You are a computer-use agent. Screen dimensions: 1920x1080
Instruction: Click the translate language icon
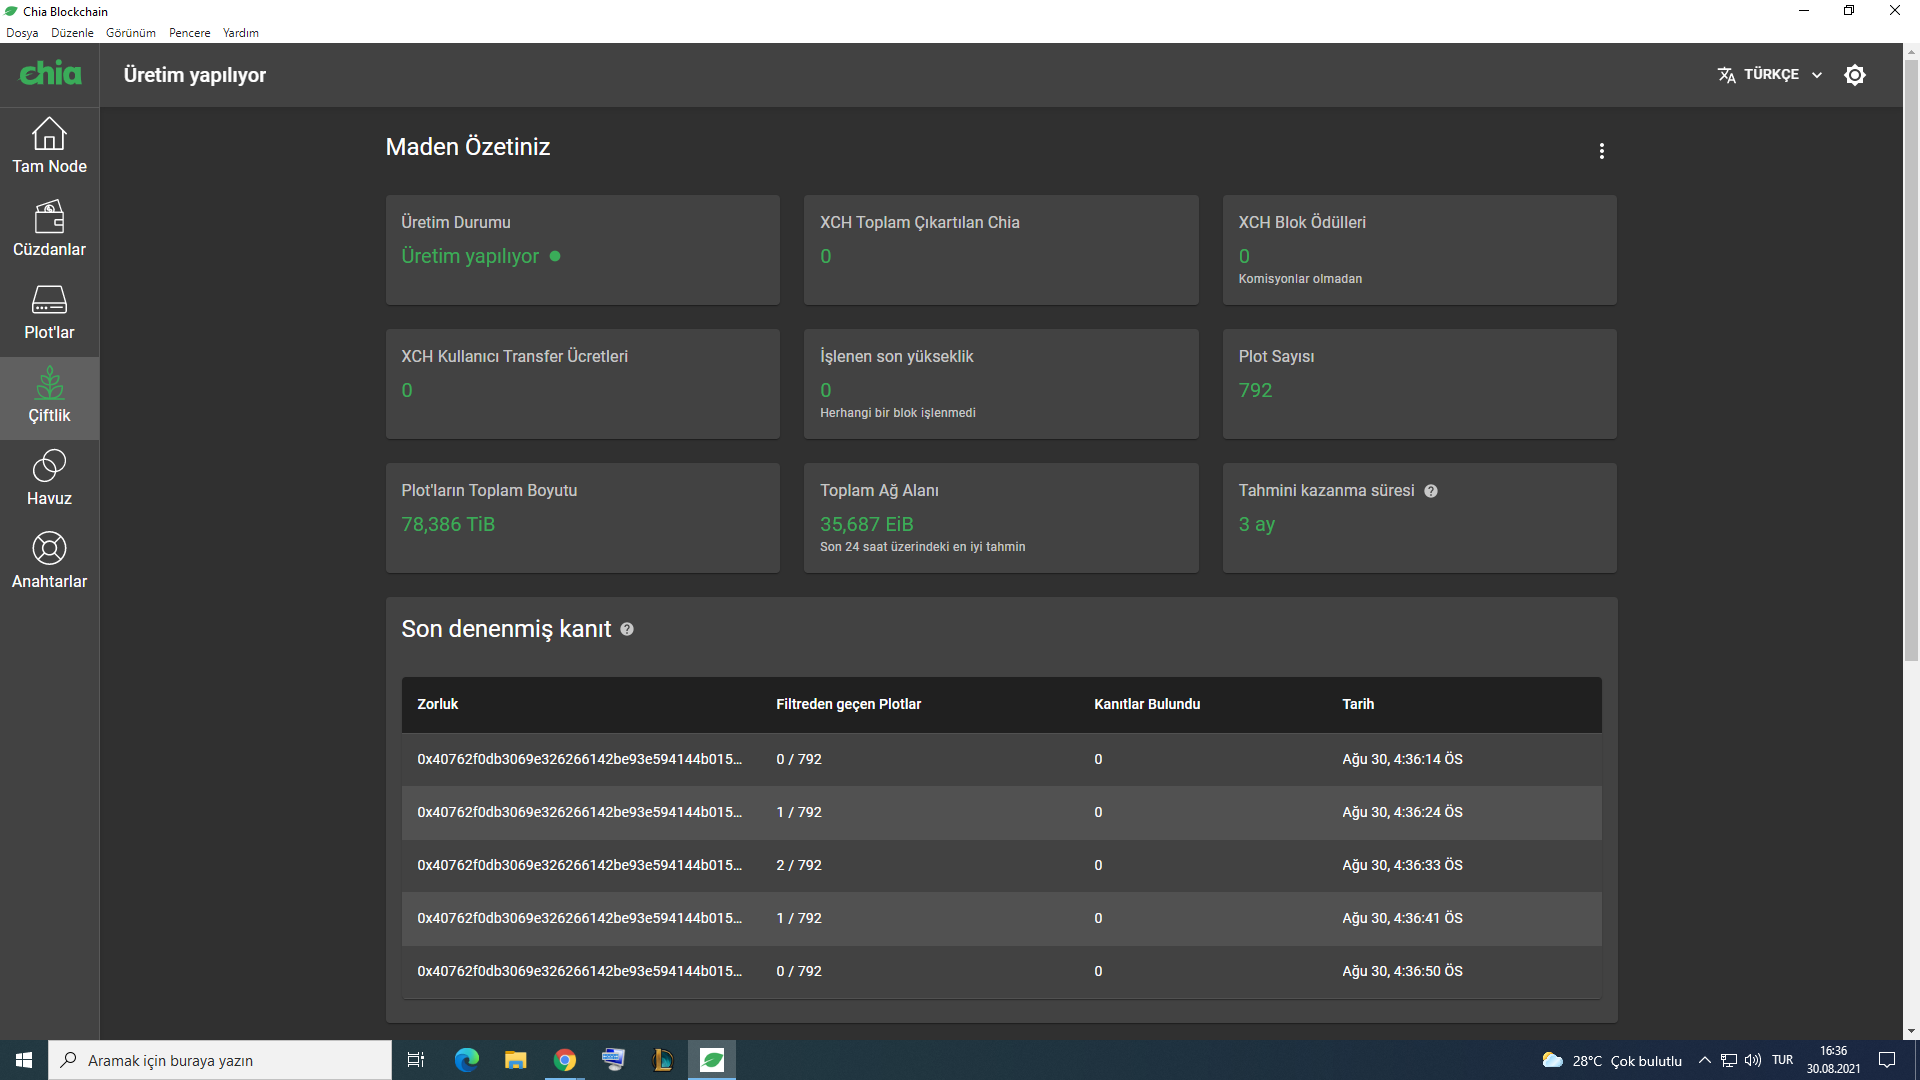[x=1727, y=75]
